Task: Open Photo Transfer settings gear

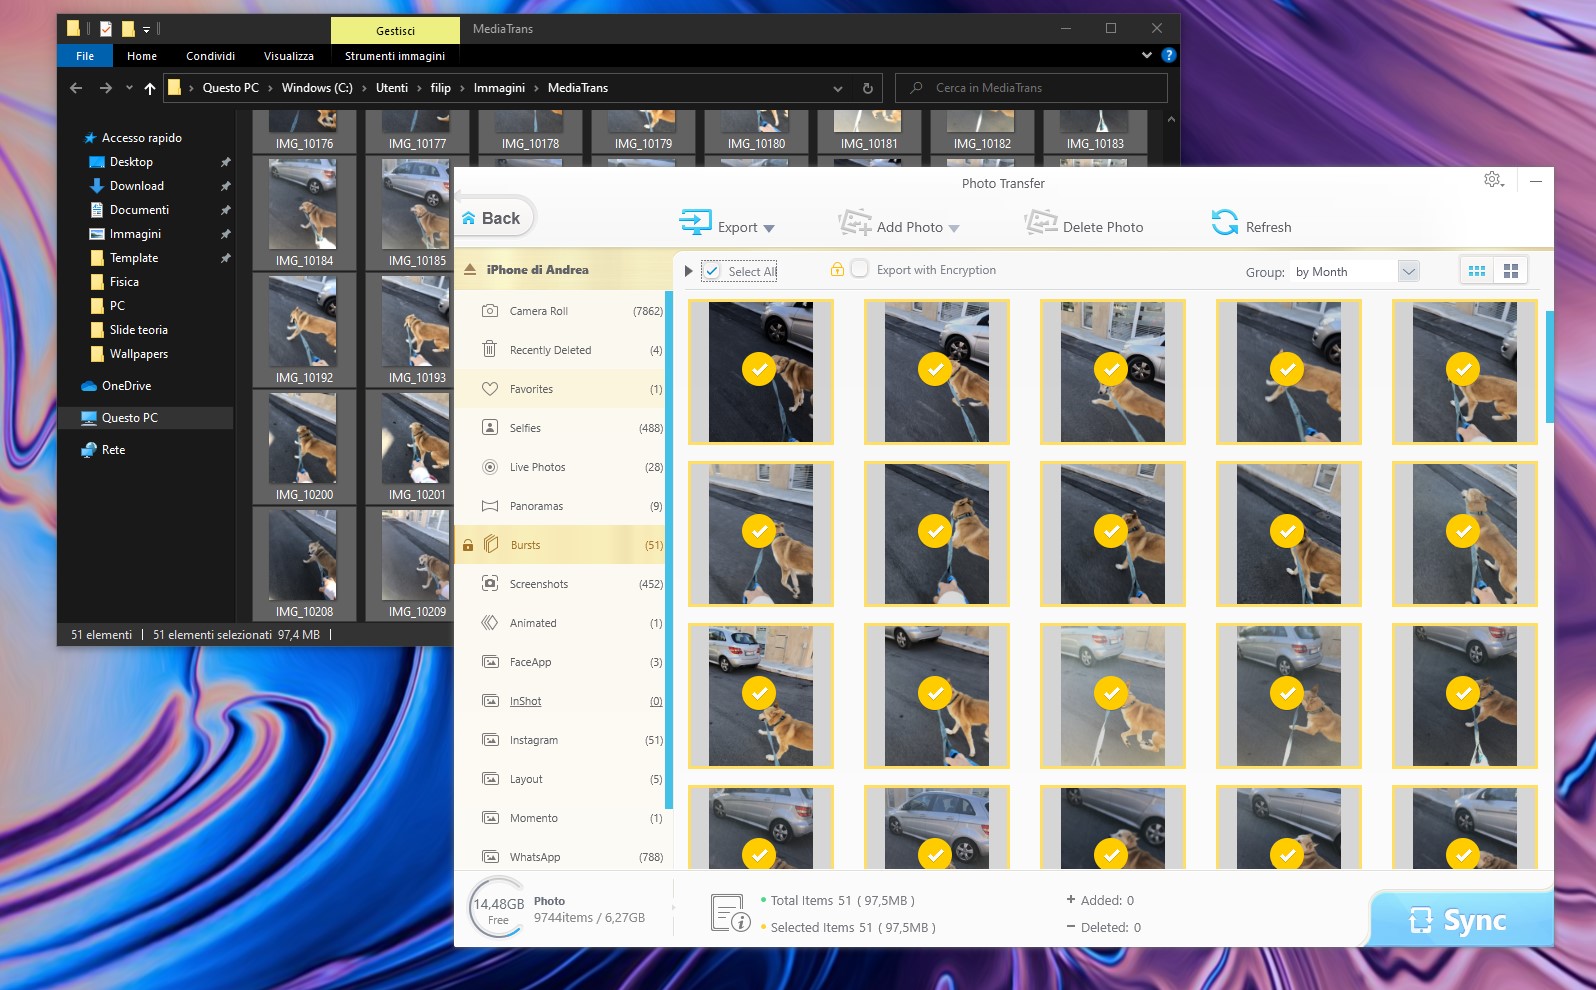Action: click(x=1493, y=180)
